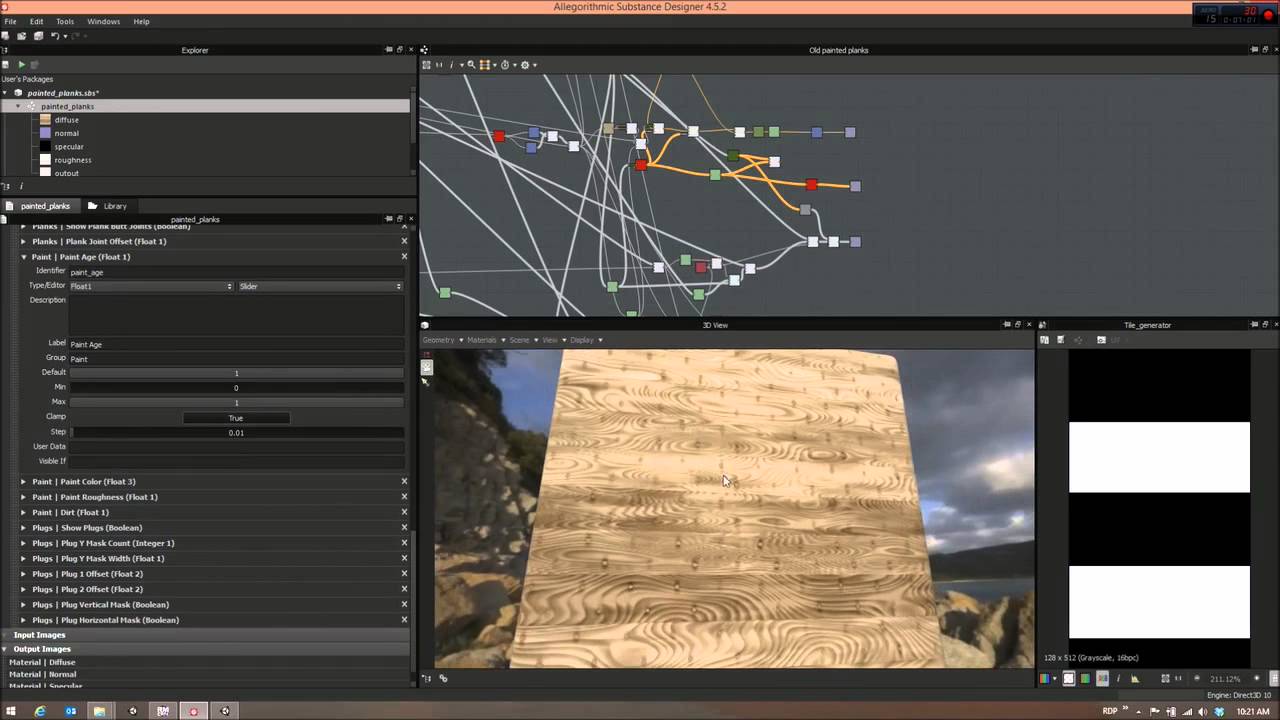This screenshot has width=1280, height=720.
Task: Remove Plugs | Plug Horizontal Mask with X
Action: (x=404, y=620)
